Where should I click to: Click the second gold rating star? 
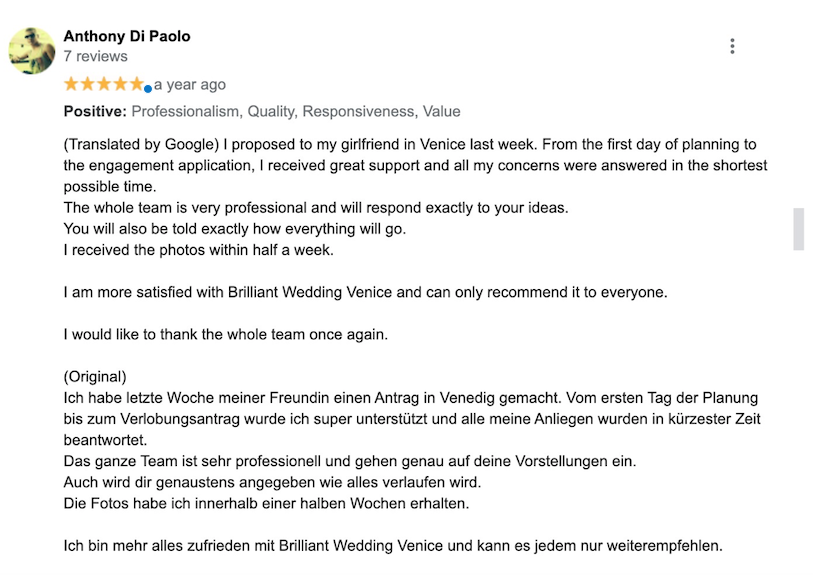(88, 84)
